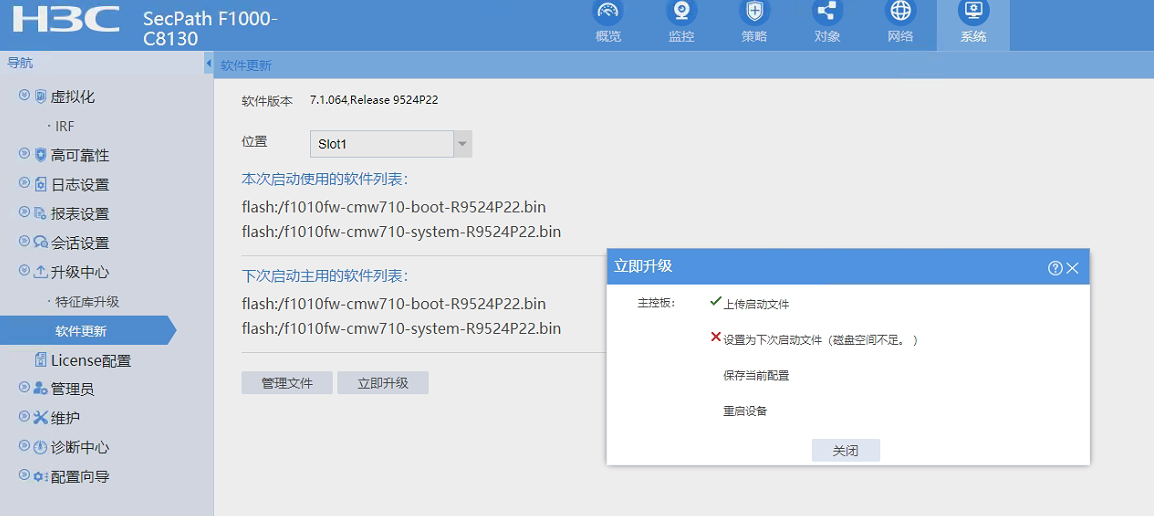The width and height of the screenshot is (1154, 516).
Task: Click the 立即升级 button
Action: point(383,383)
